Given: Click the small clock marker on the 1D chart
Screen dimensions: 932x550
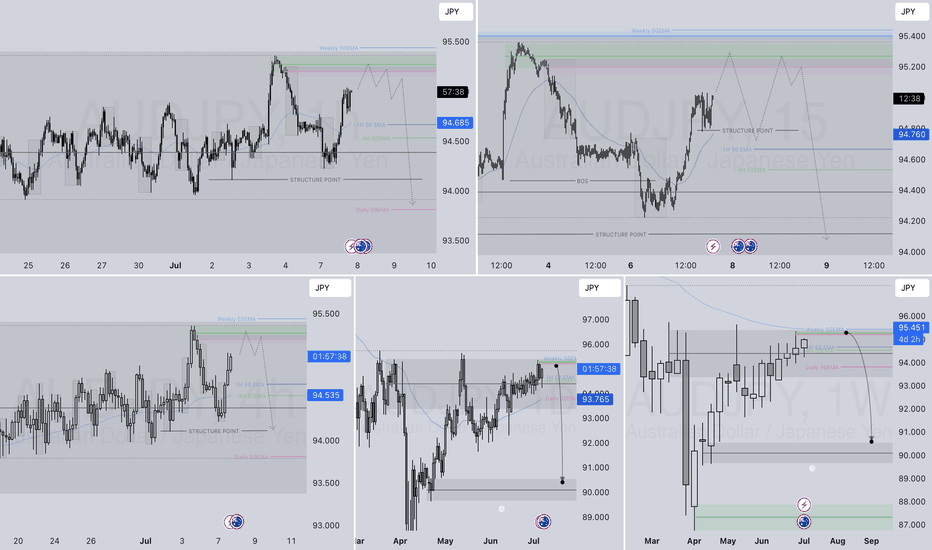Looking at the screenshot, I should 502,509.
